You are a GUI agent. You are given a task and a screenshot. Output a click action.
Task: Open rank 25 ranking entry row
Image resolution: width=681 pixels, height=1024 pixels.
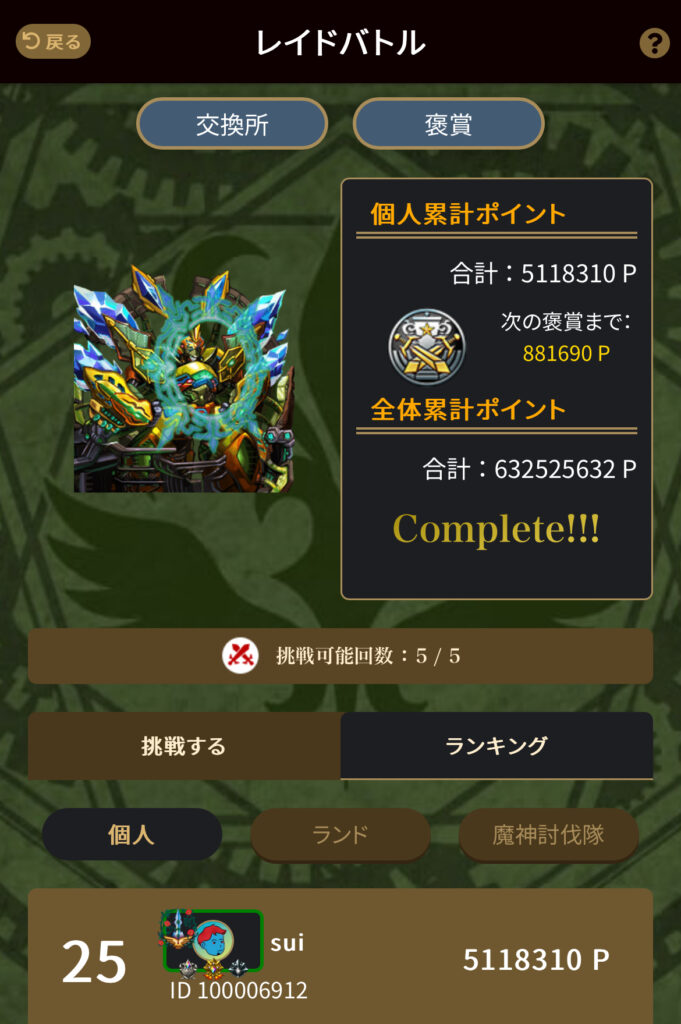pyautogui.click(x=340, y=956)
